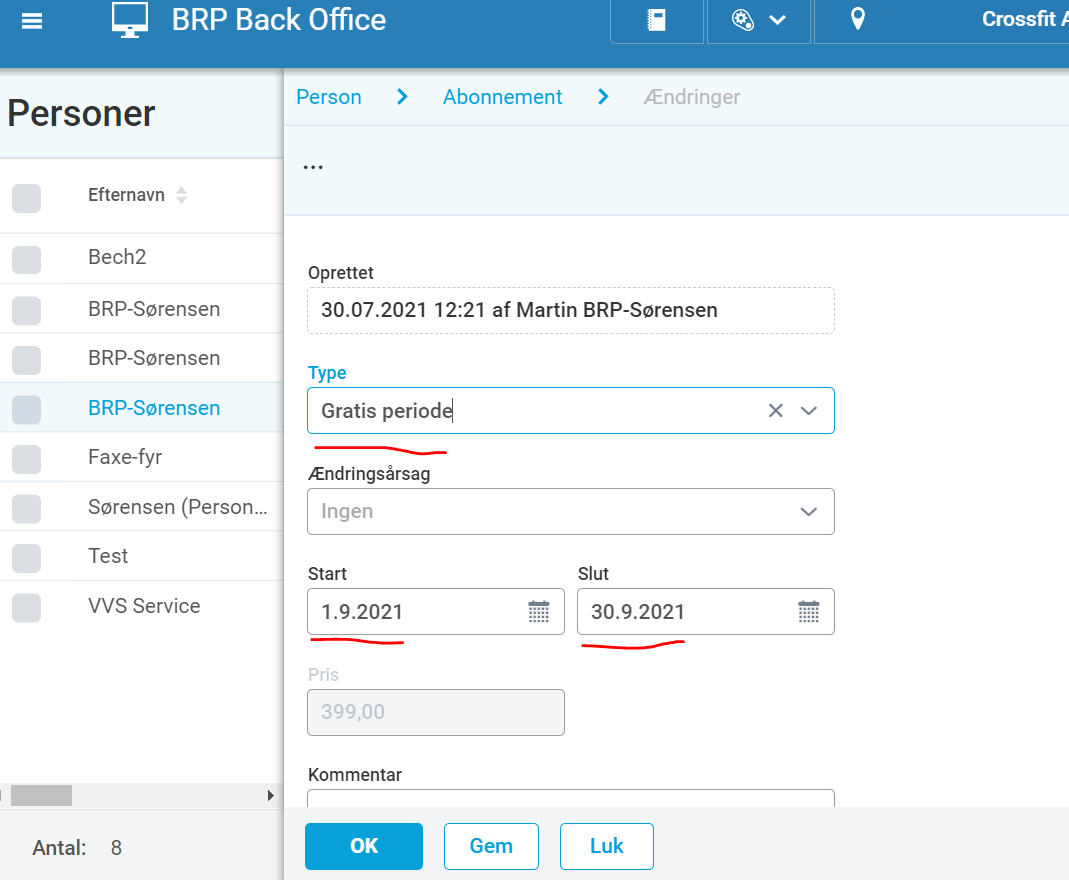Open Slut date calendar picker

click(809, 611)
